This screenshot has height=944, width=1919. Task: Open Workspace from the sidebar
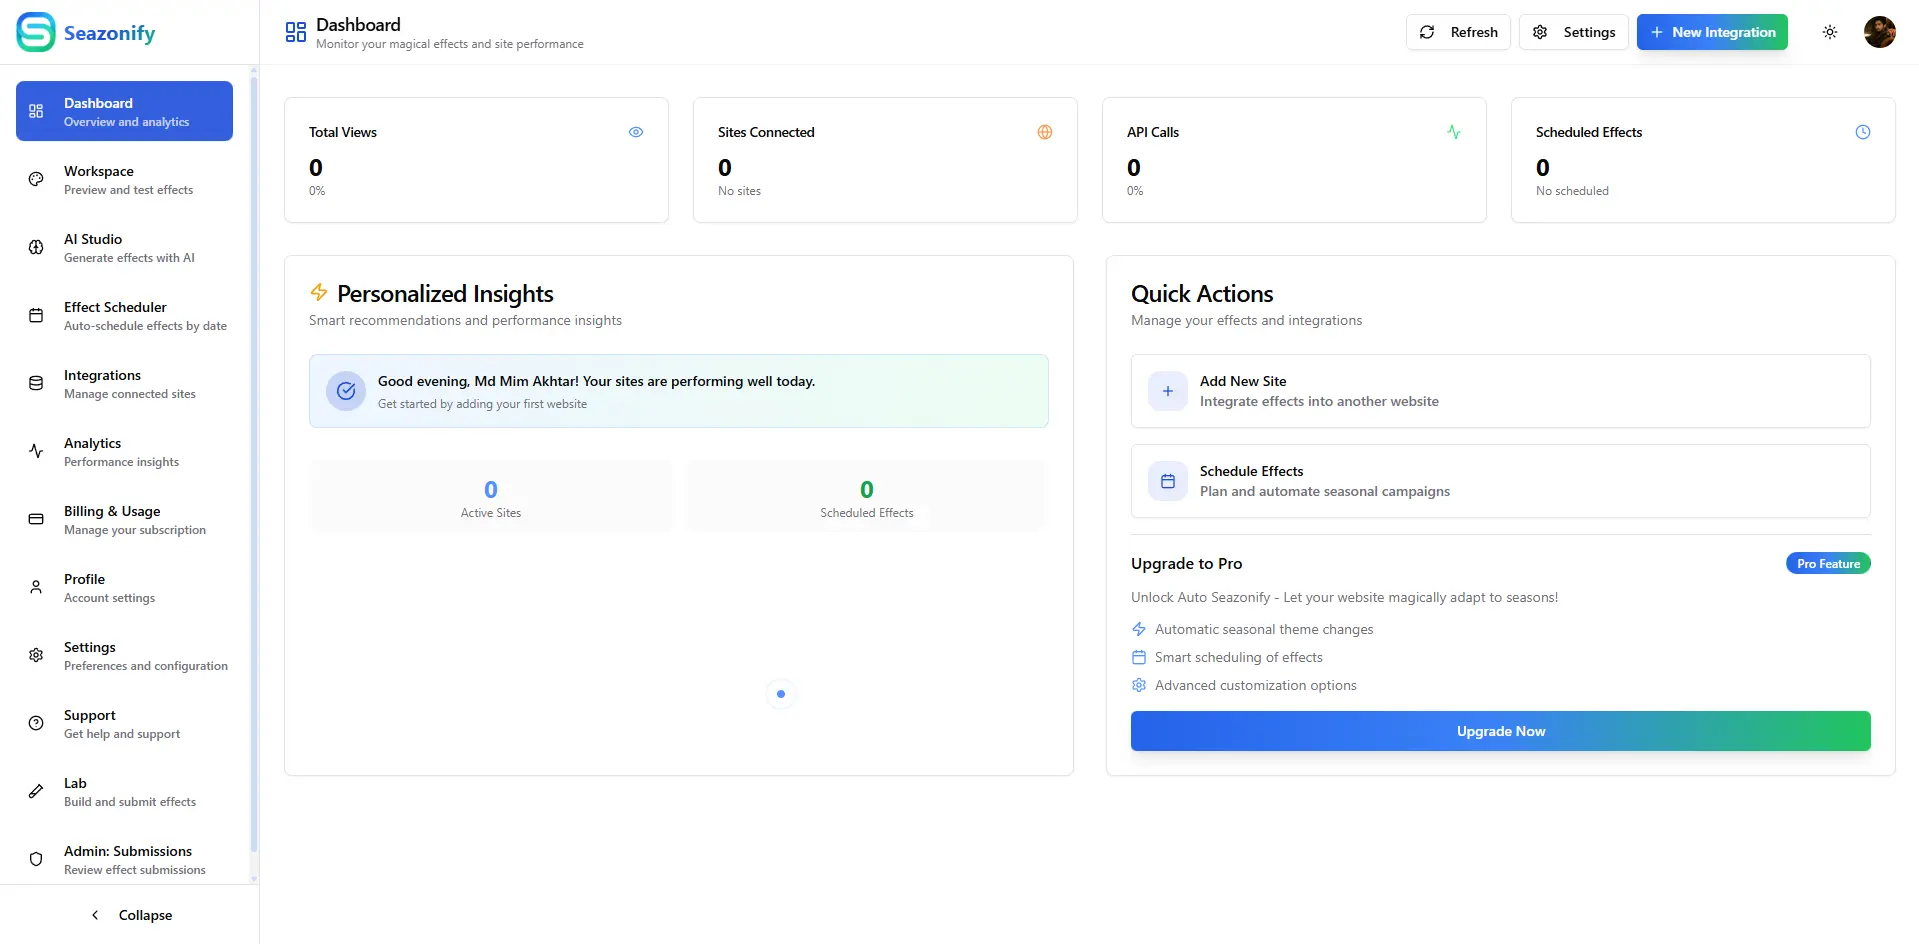[125, 179]
